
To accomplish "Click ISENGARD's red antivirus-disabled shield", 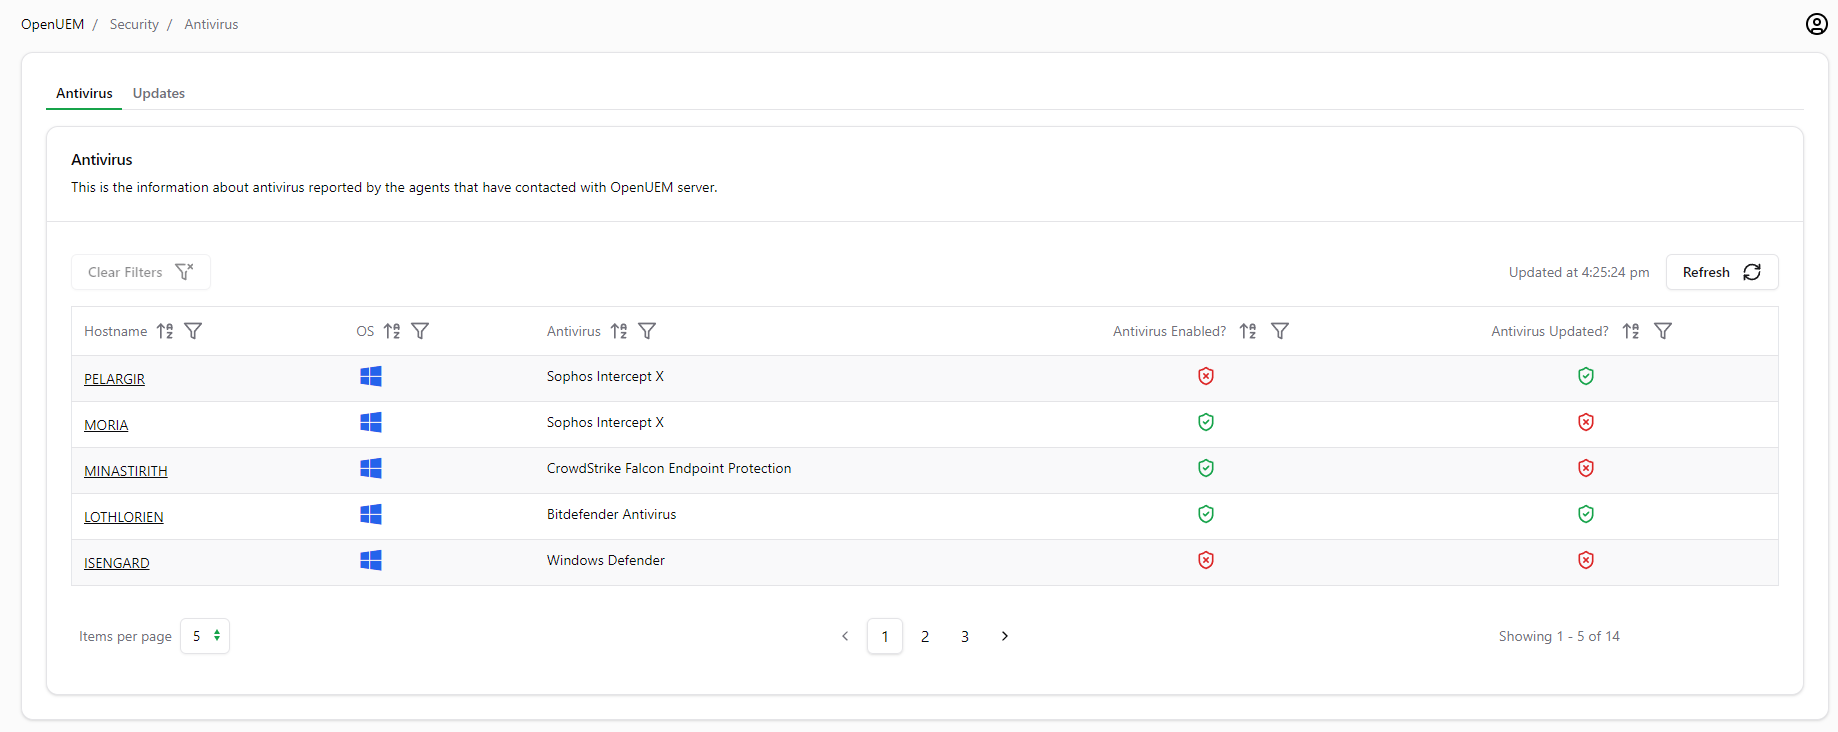I will tap(1206, 560).
